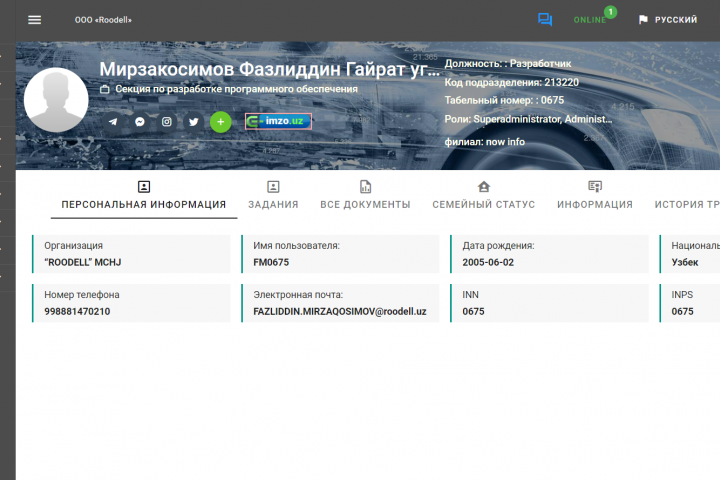720x480 pixels.
Task: Click the INN value 0675
Action: click(473, 311)
